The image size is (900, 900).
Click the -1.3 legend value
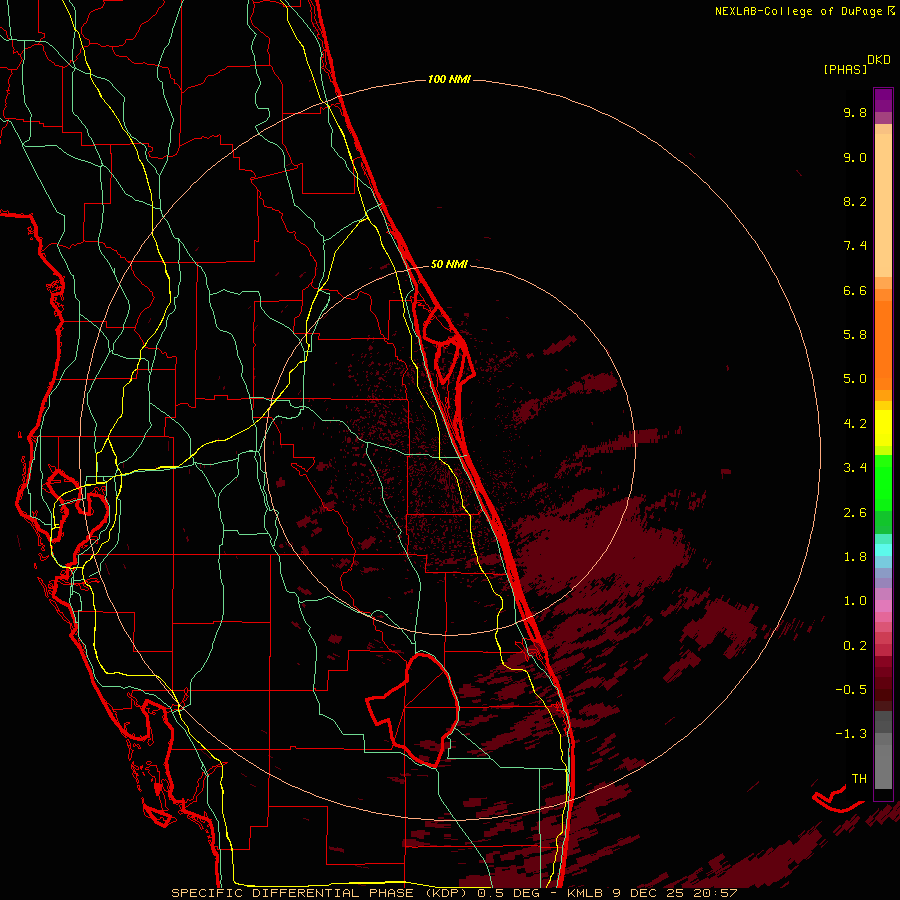pos(851,734)
